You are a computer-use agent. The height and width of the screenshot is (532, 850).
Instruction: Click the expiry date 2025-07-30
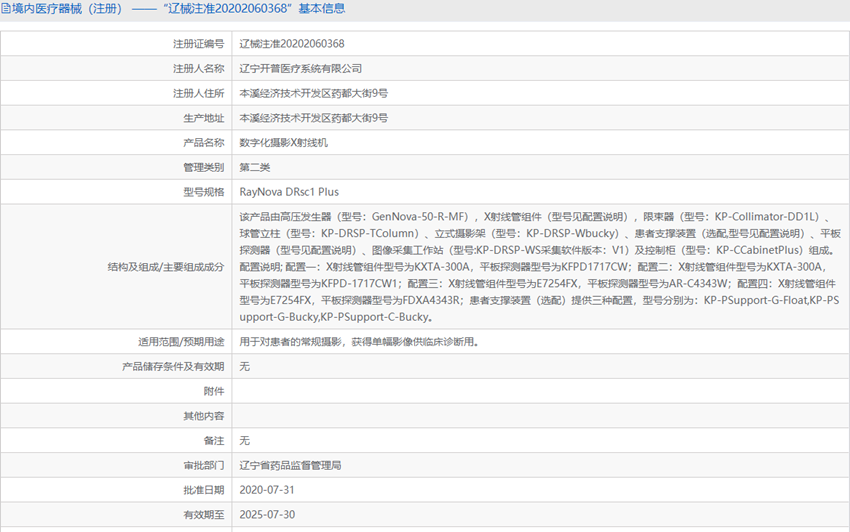coord(267,515)
